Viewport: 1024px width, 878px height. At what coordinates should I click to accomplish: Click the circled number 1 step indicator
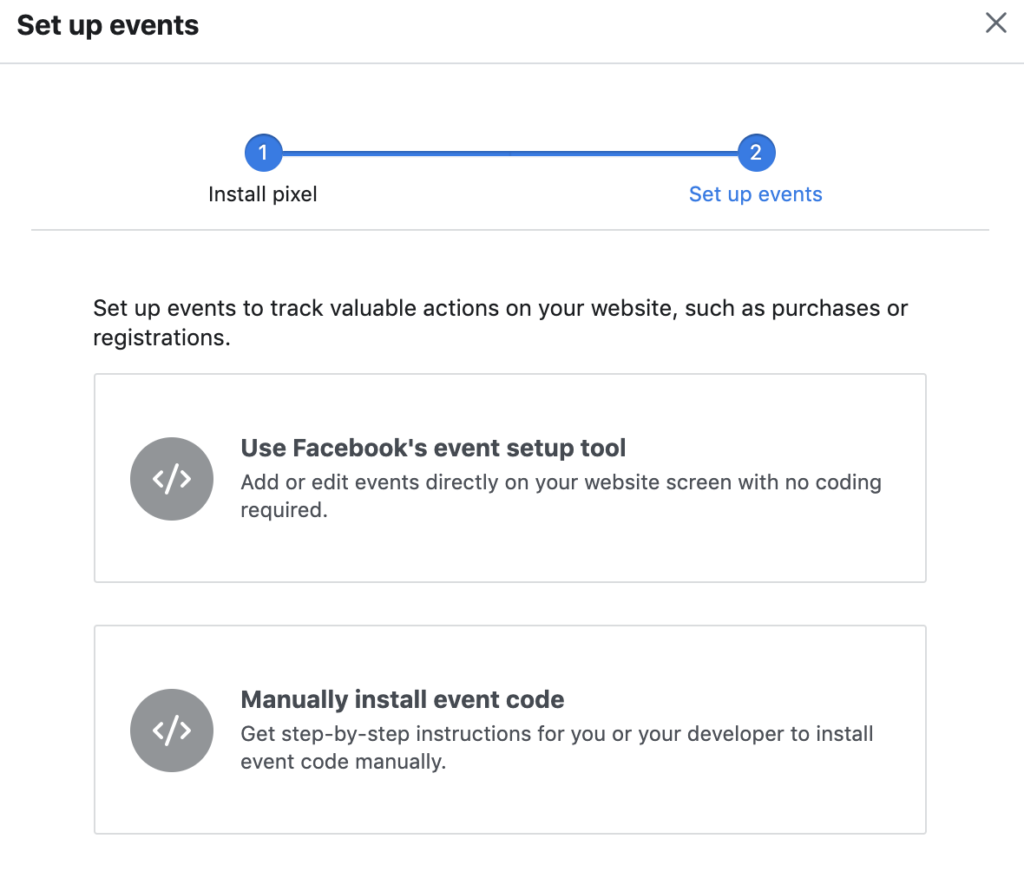point(263,152)
